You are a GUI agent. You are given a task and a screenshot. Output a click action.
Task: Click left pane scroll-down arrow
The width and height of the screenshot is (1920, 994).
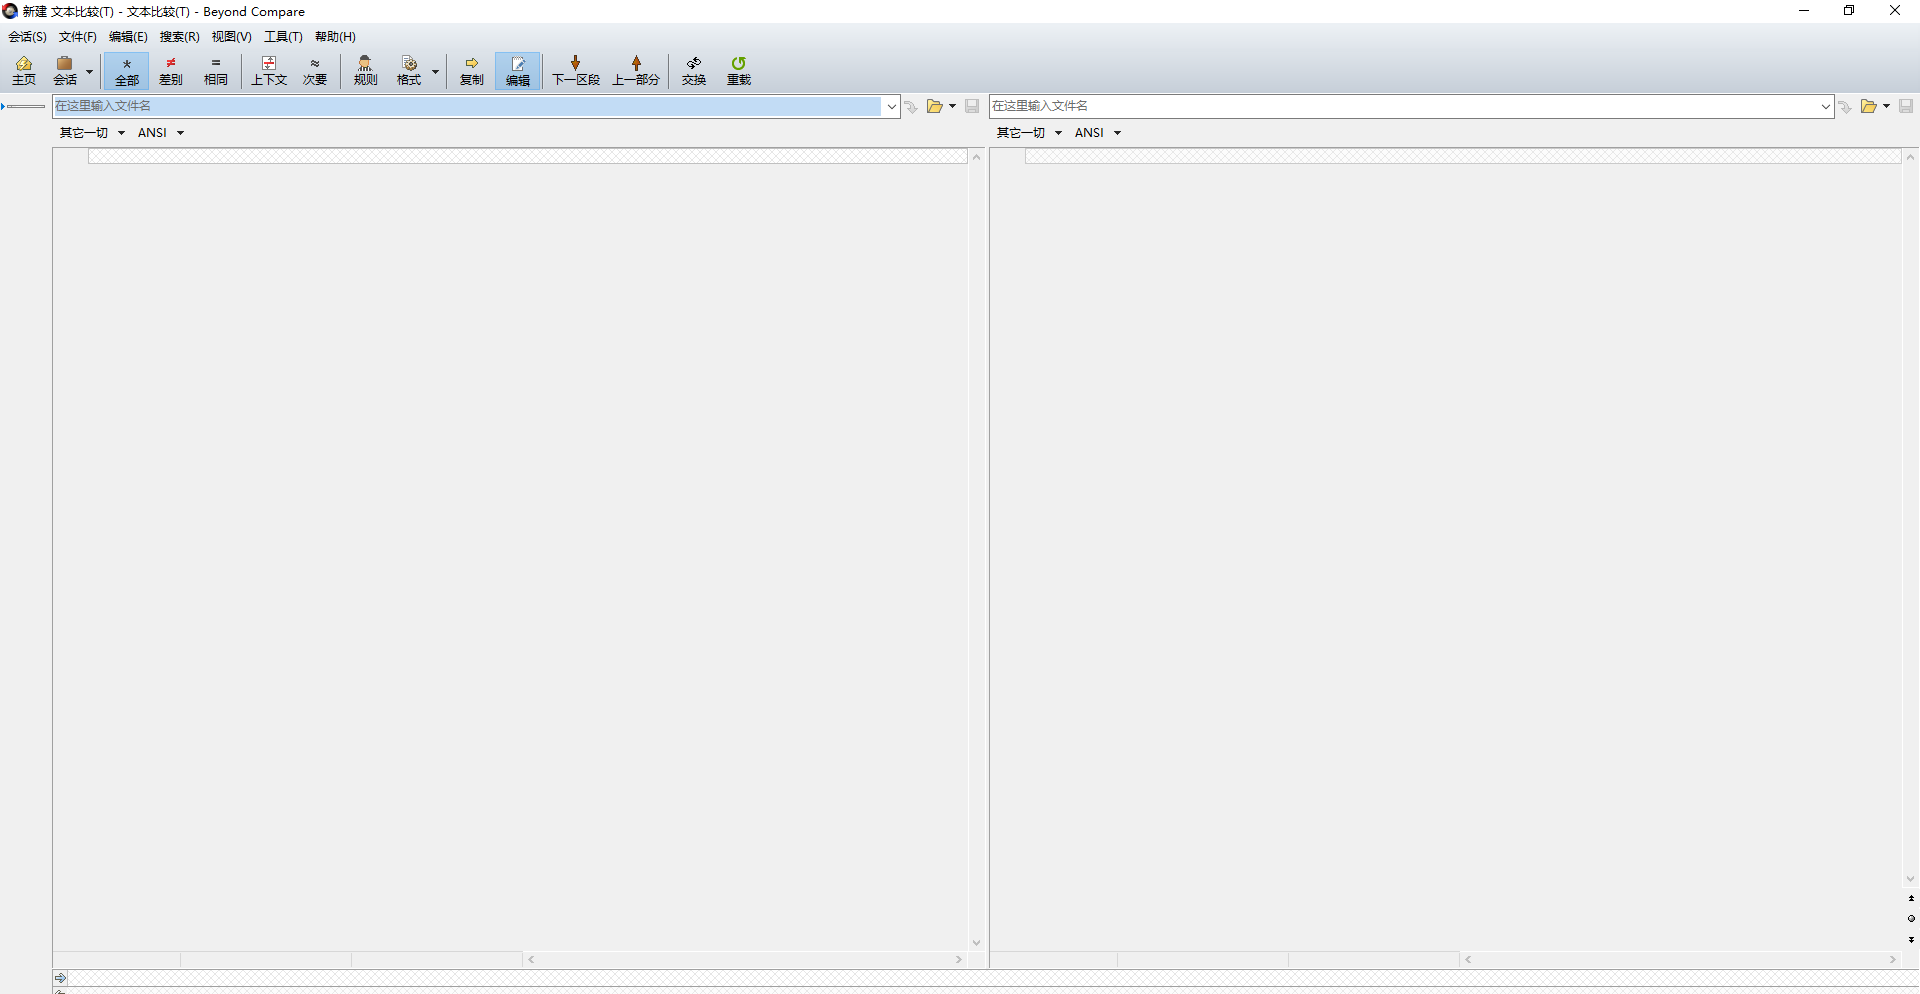pos(976,943)
